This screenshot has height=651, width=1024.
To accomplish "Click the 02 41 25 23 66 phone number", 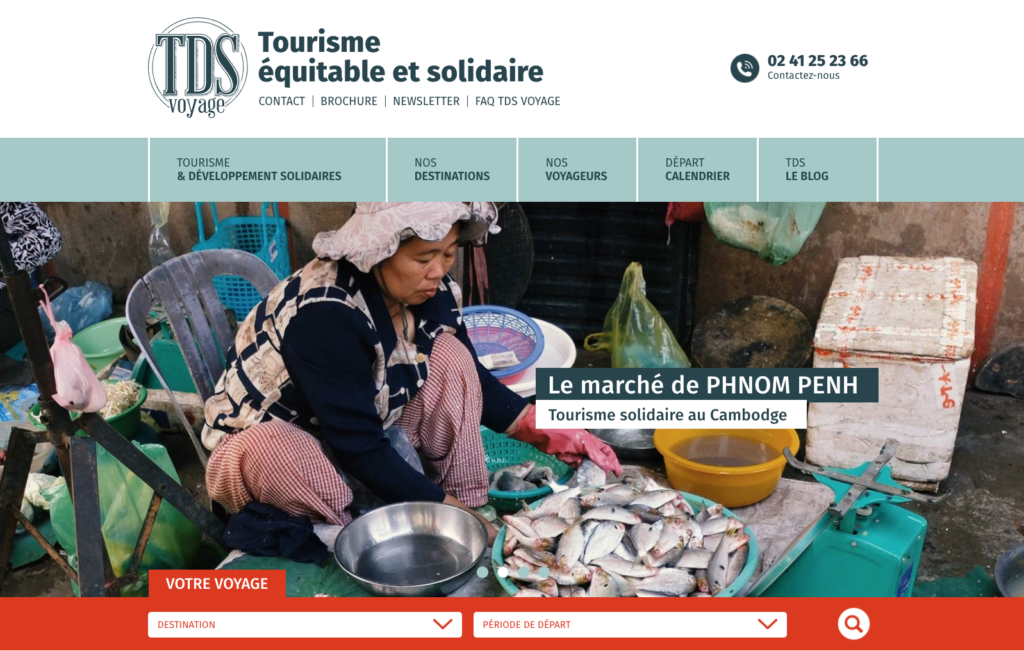I will click(x=818, y=61).
